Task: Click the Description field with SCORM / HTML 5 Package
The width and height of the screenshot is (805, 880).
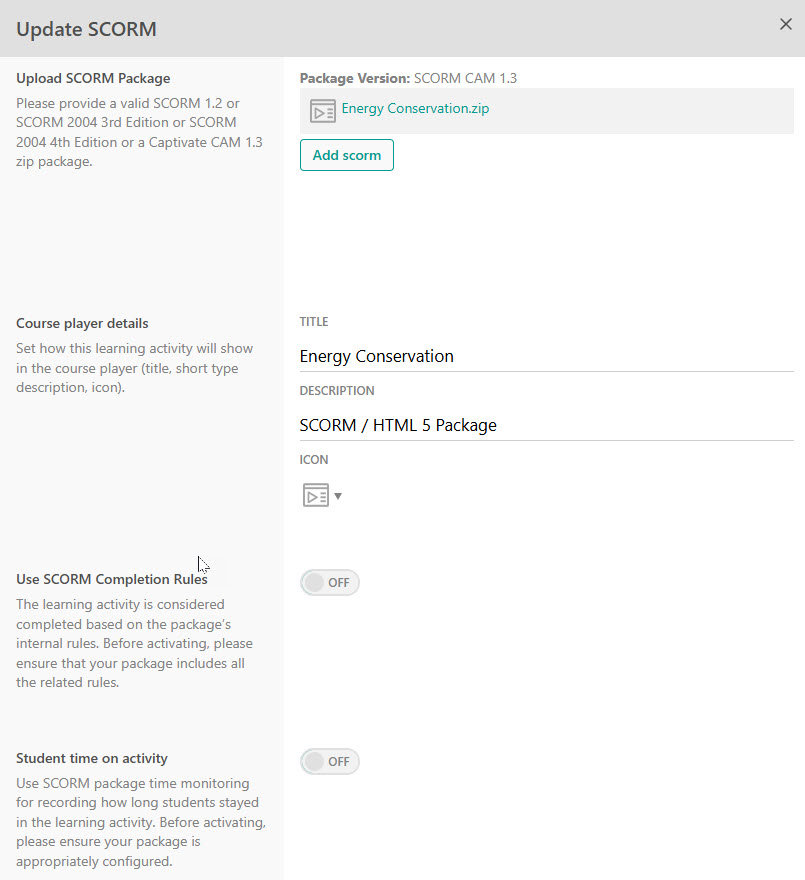Action: pyautogui.click(x=545, y=425)
